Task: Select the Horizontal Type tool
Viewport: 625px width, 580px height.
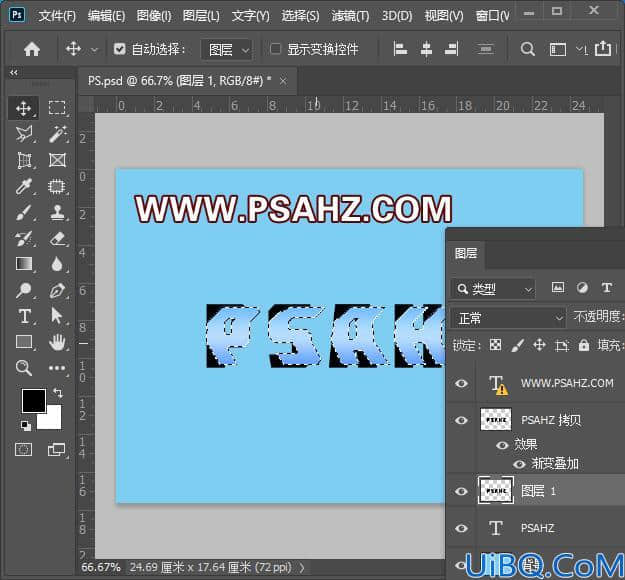Action: point(25,316)
